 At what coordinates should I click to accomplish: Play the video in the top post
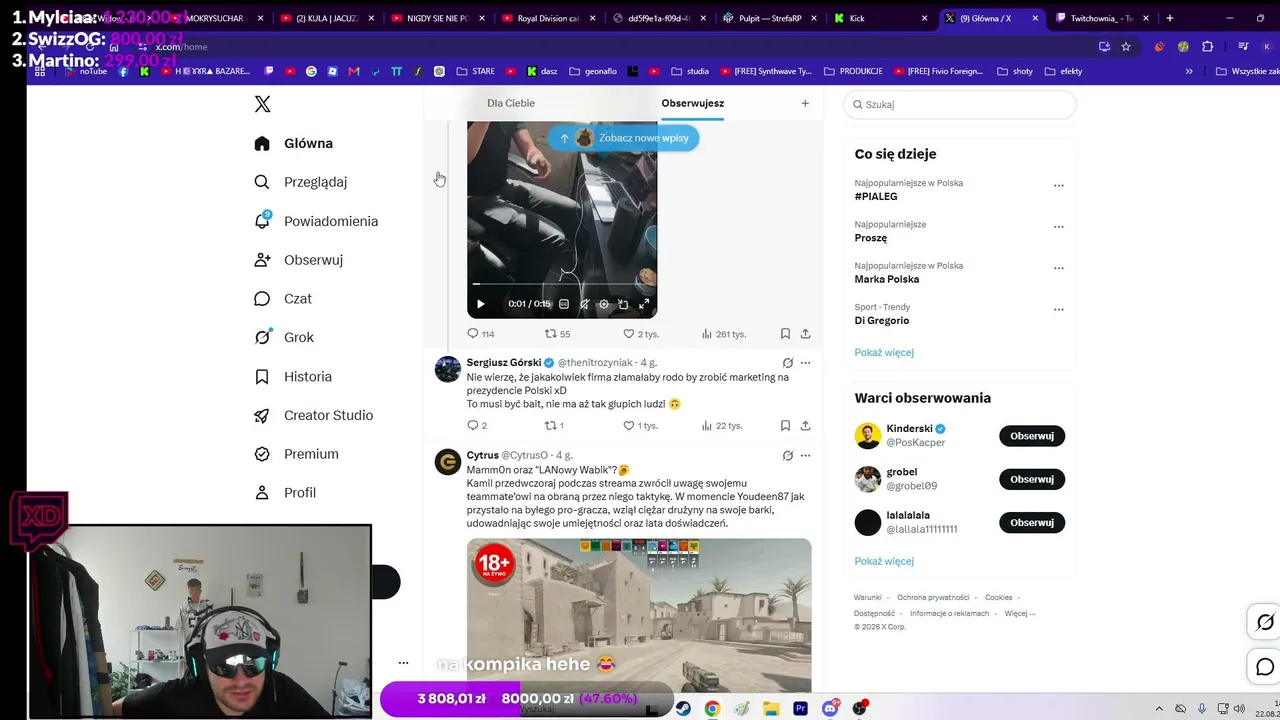(x=480, y=304)
